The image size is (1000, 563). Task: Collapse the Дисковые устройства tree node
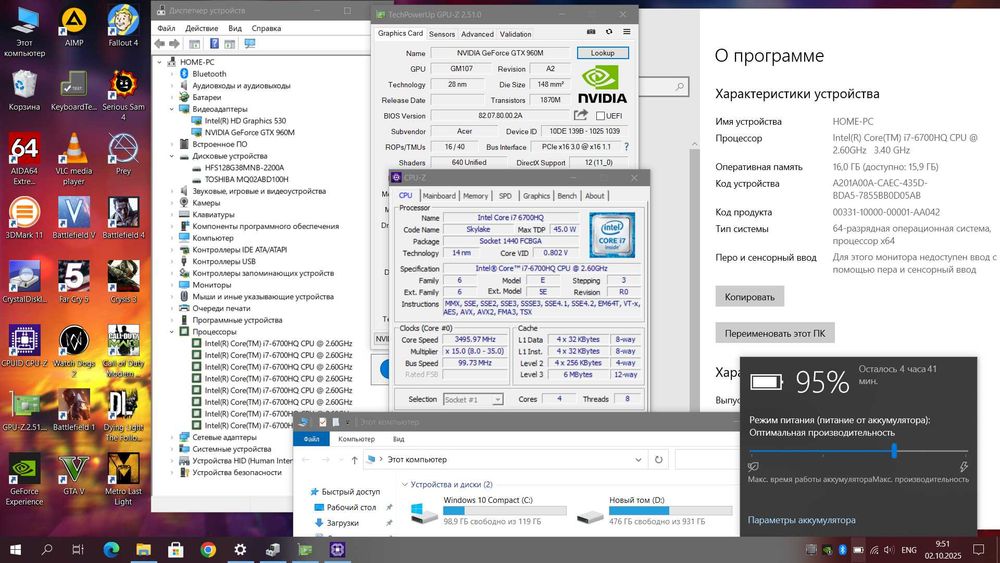click(172, 156)
